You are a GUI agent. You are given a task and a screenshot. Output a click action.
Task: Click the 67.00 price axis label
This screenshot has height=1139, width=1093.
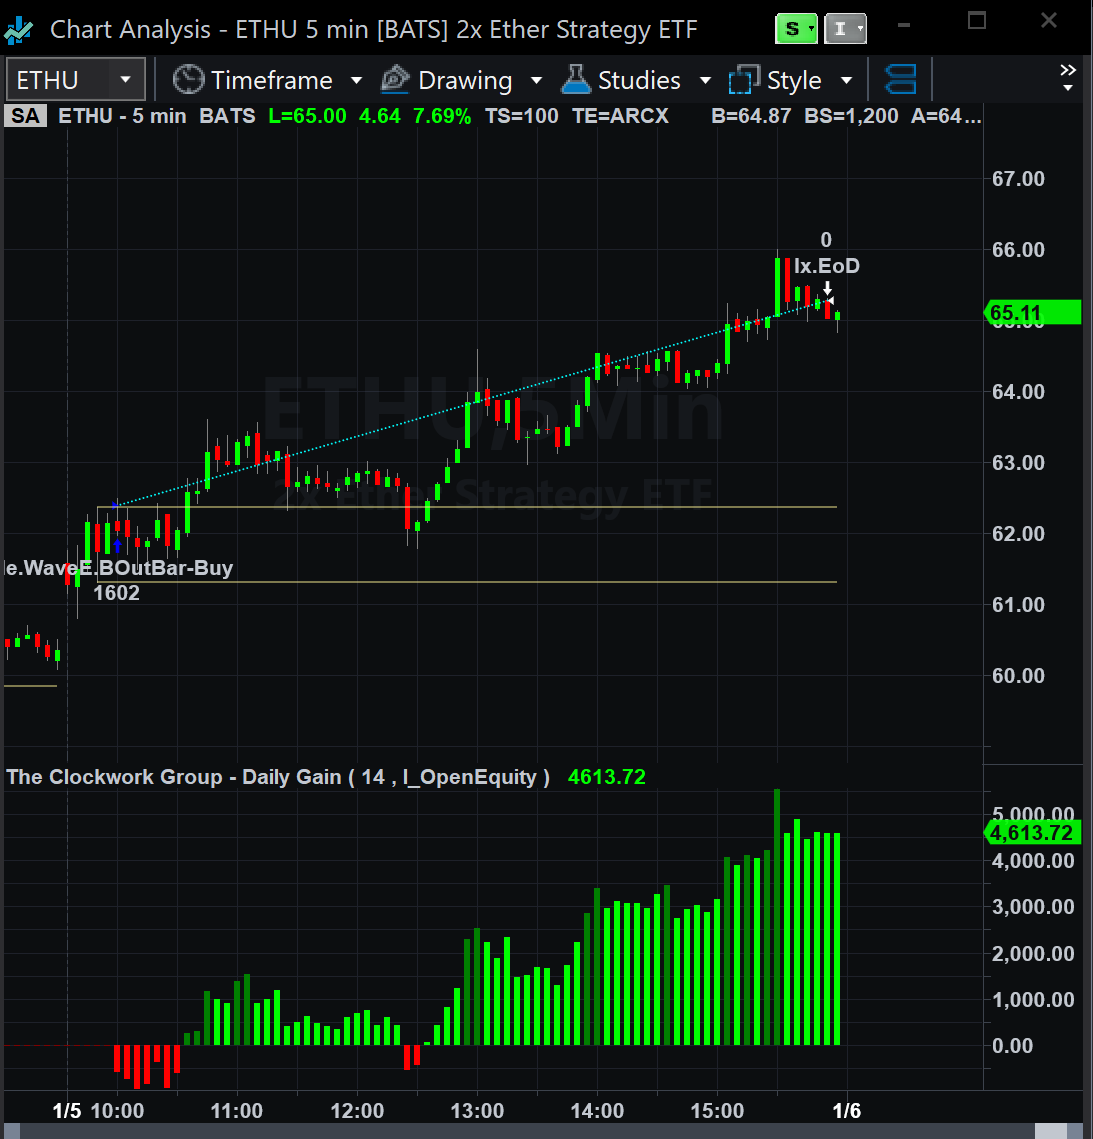(x=1018, y=179)
